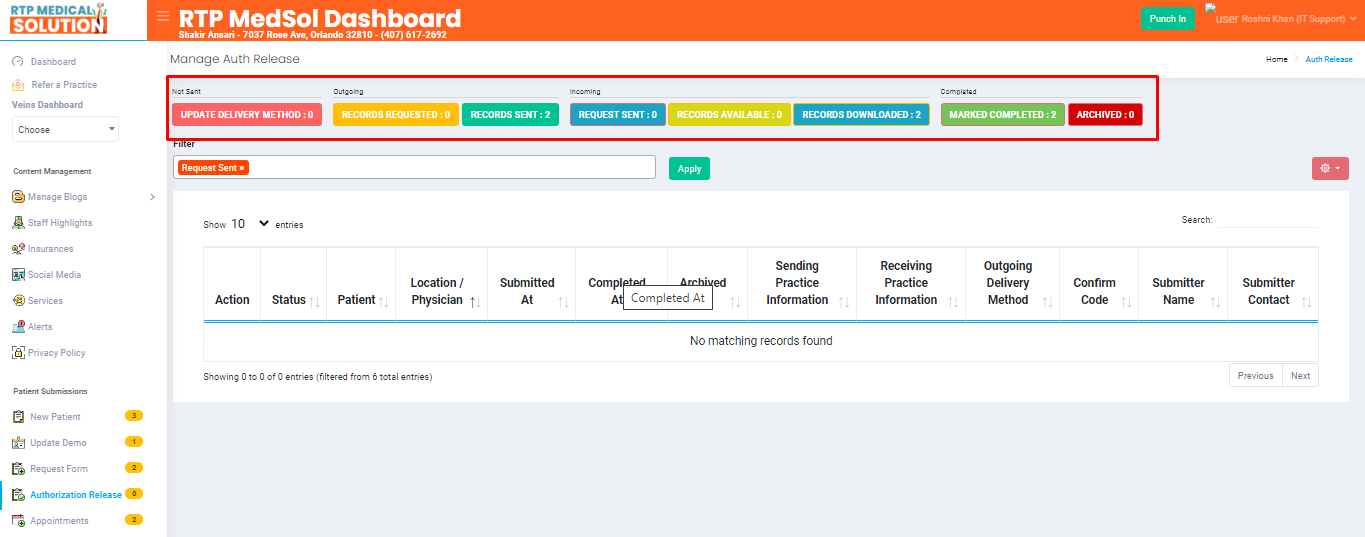
Task: Open the Veins Dashboard Choose dropdown
Action: [65, 129]
